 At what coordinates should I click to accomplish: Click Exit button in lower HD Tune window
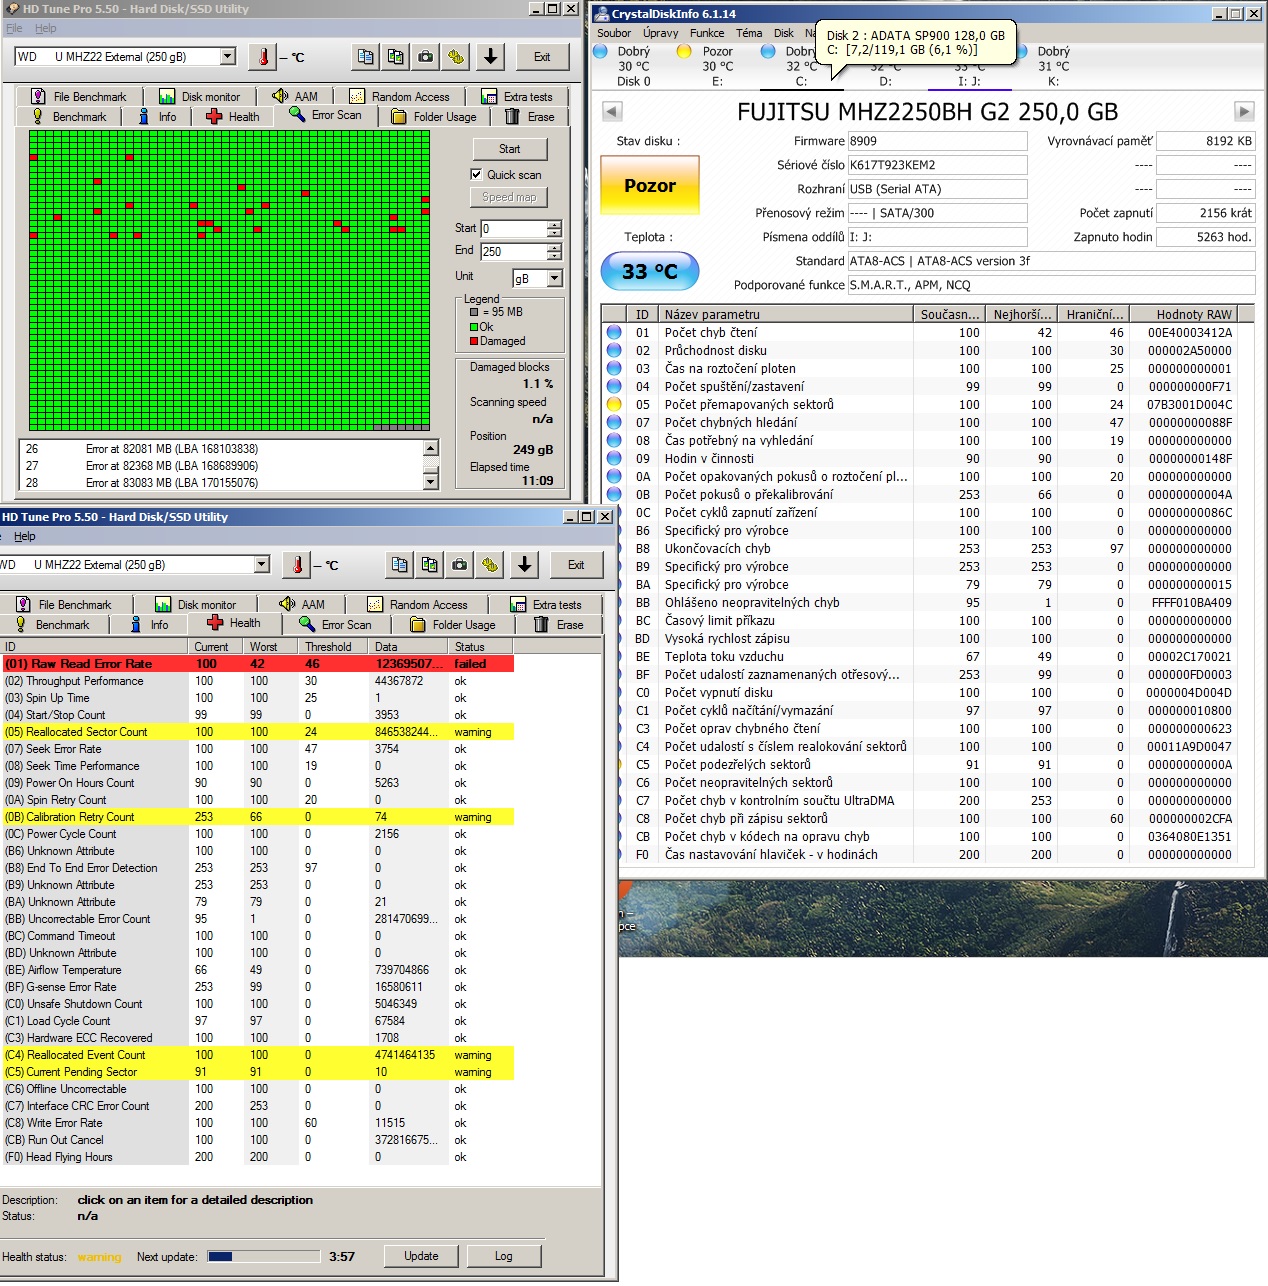576,565
